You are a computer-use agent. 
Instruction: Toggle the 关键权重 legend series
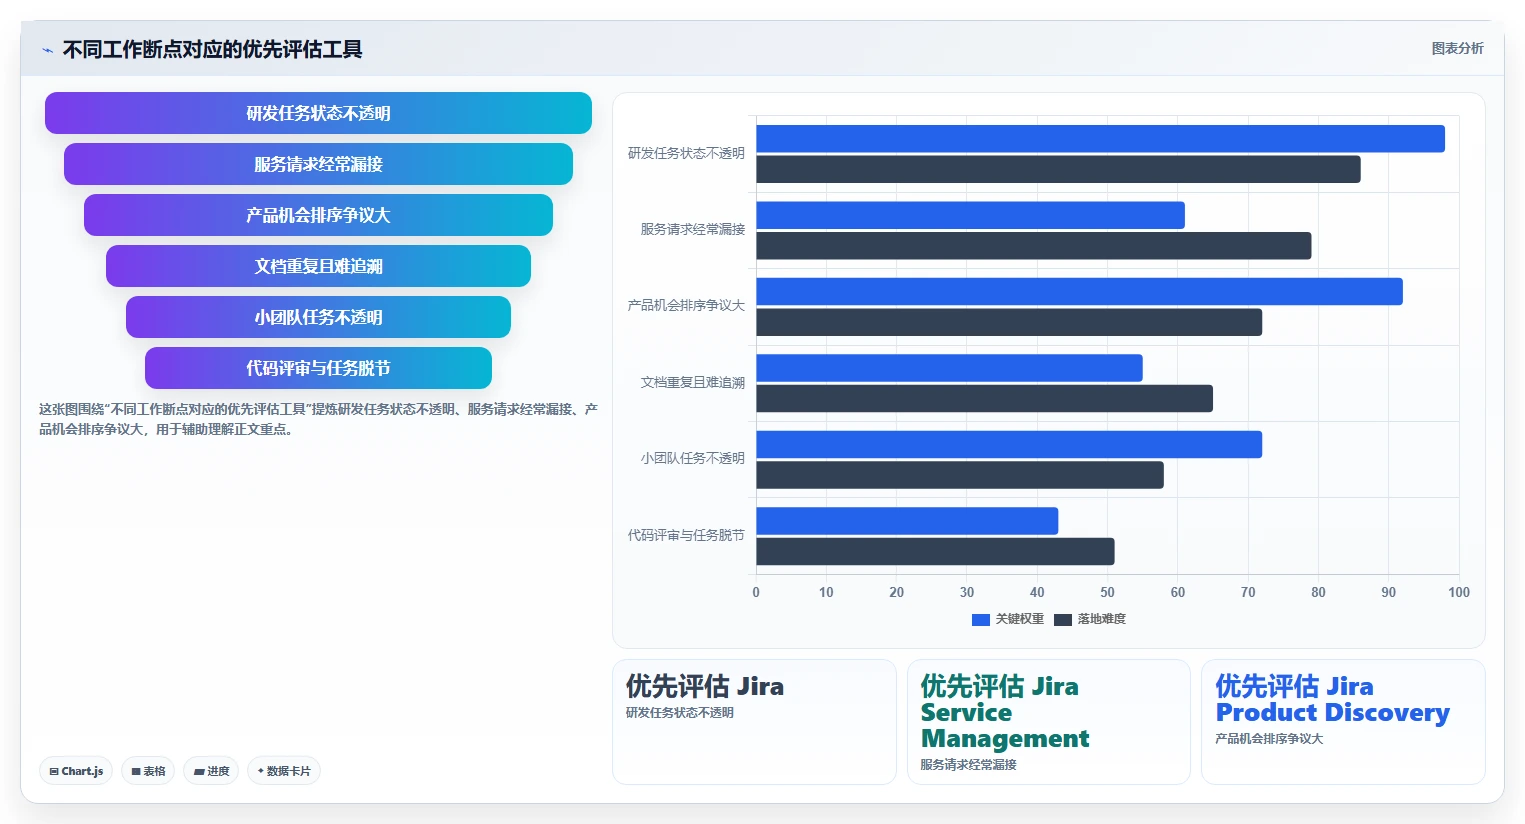click(x=1008, y=619)
